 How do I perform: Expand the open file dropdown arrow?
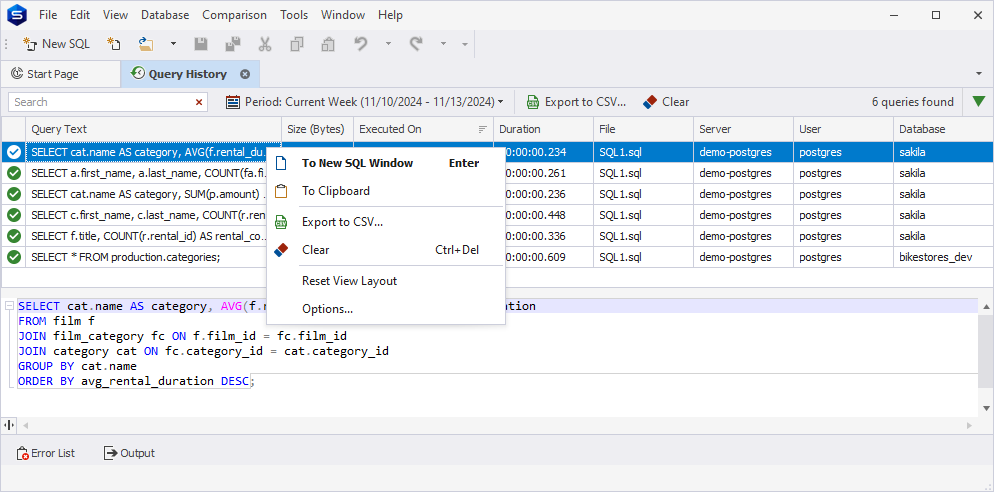173,44
